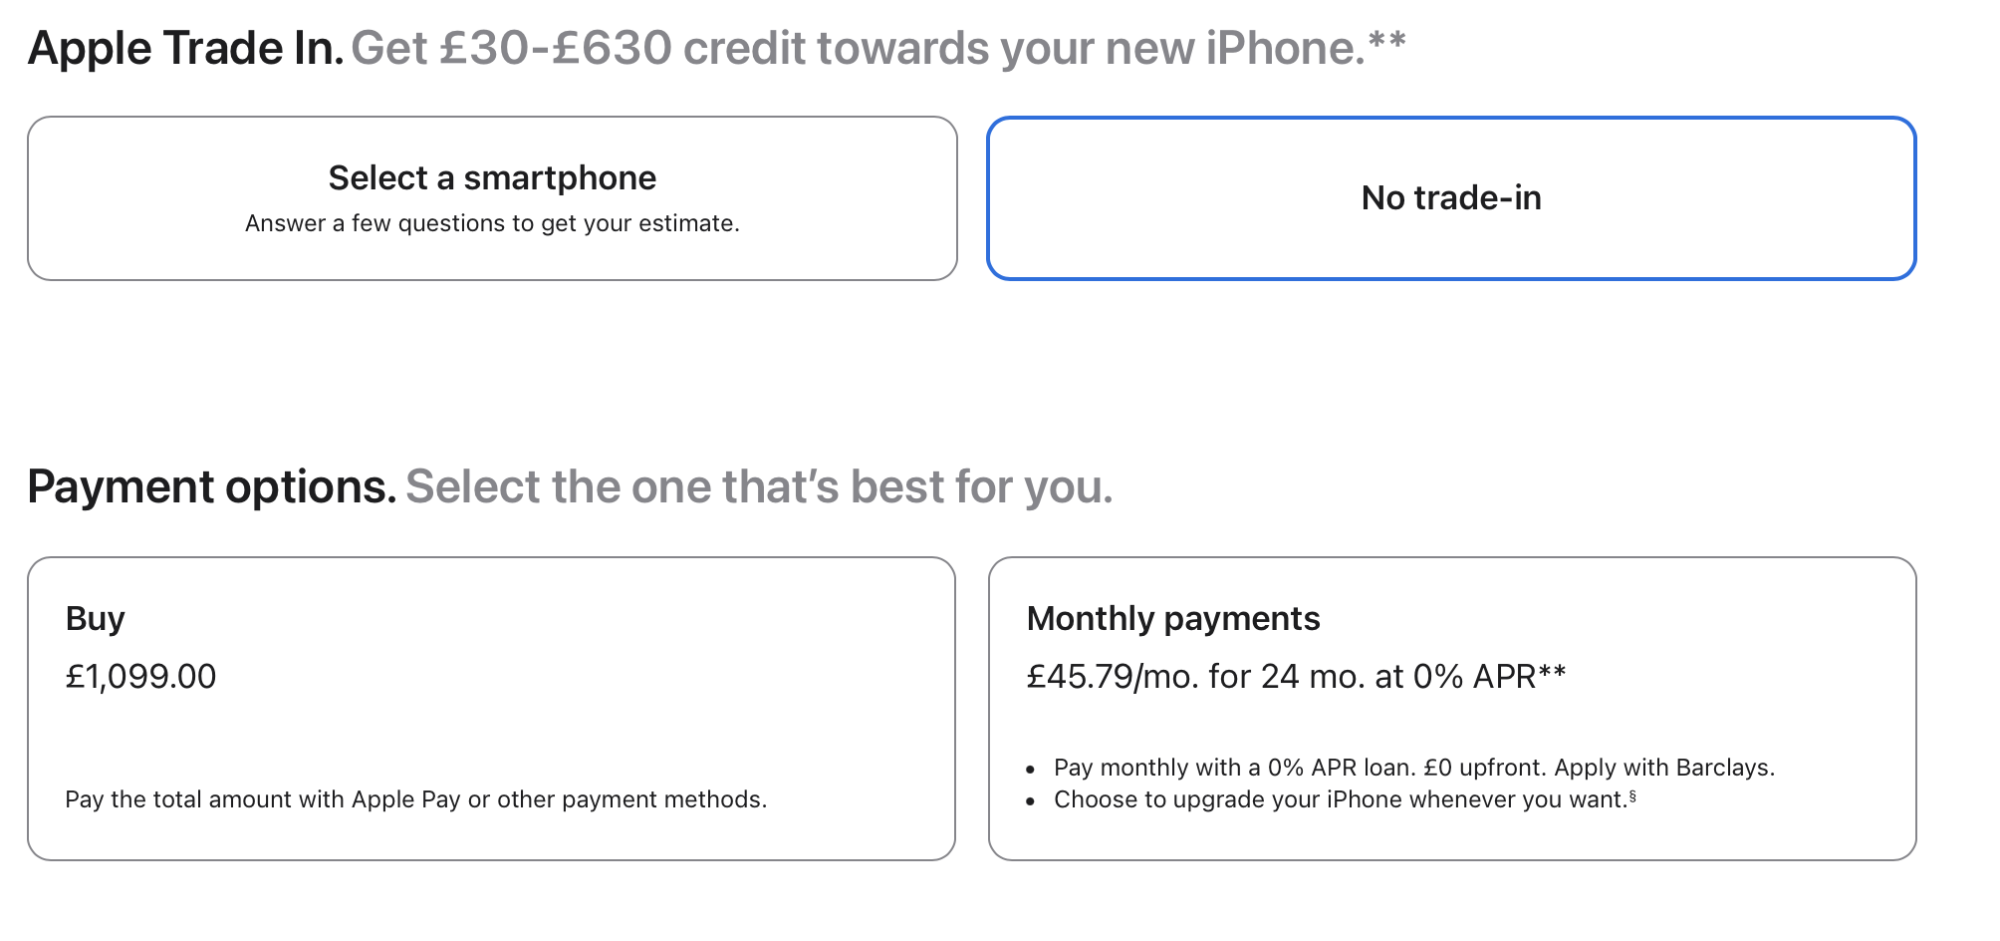Image resolution: width=2000 pixels, height=941 pixels.
Task: Select the Monthly payments option card
Action: (1451, 708)
